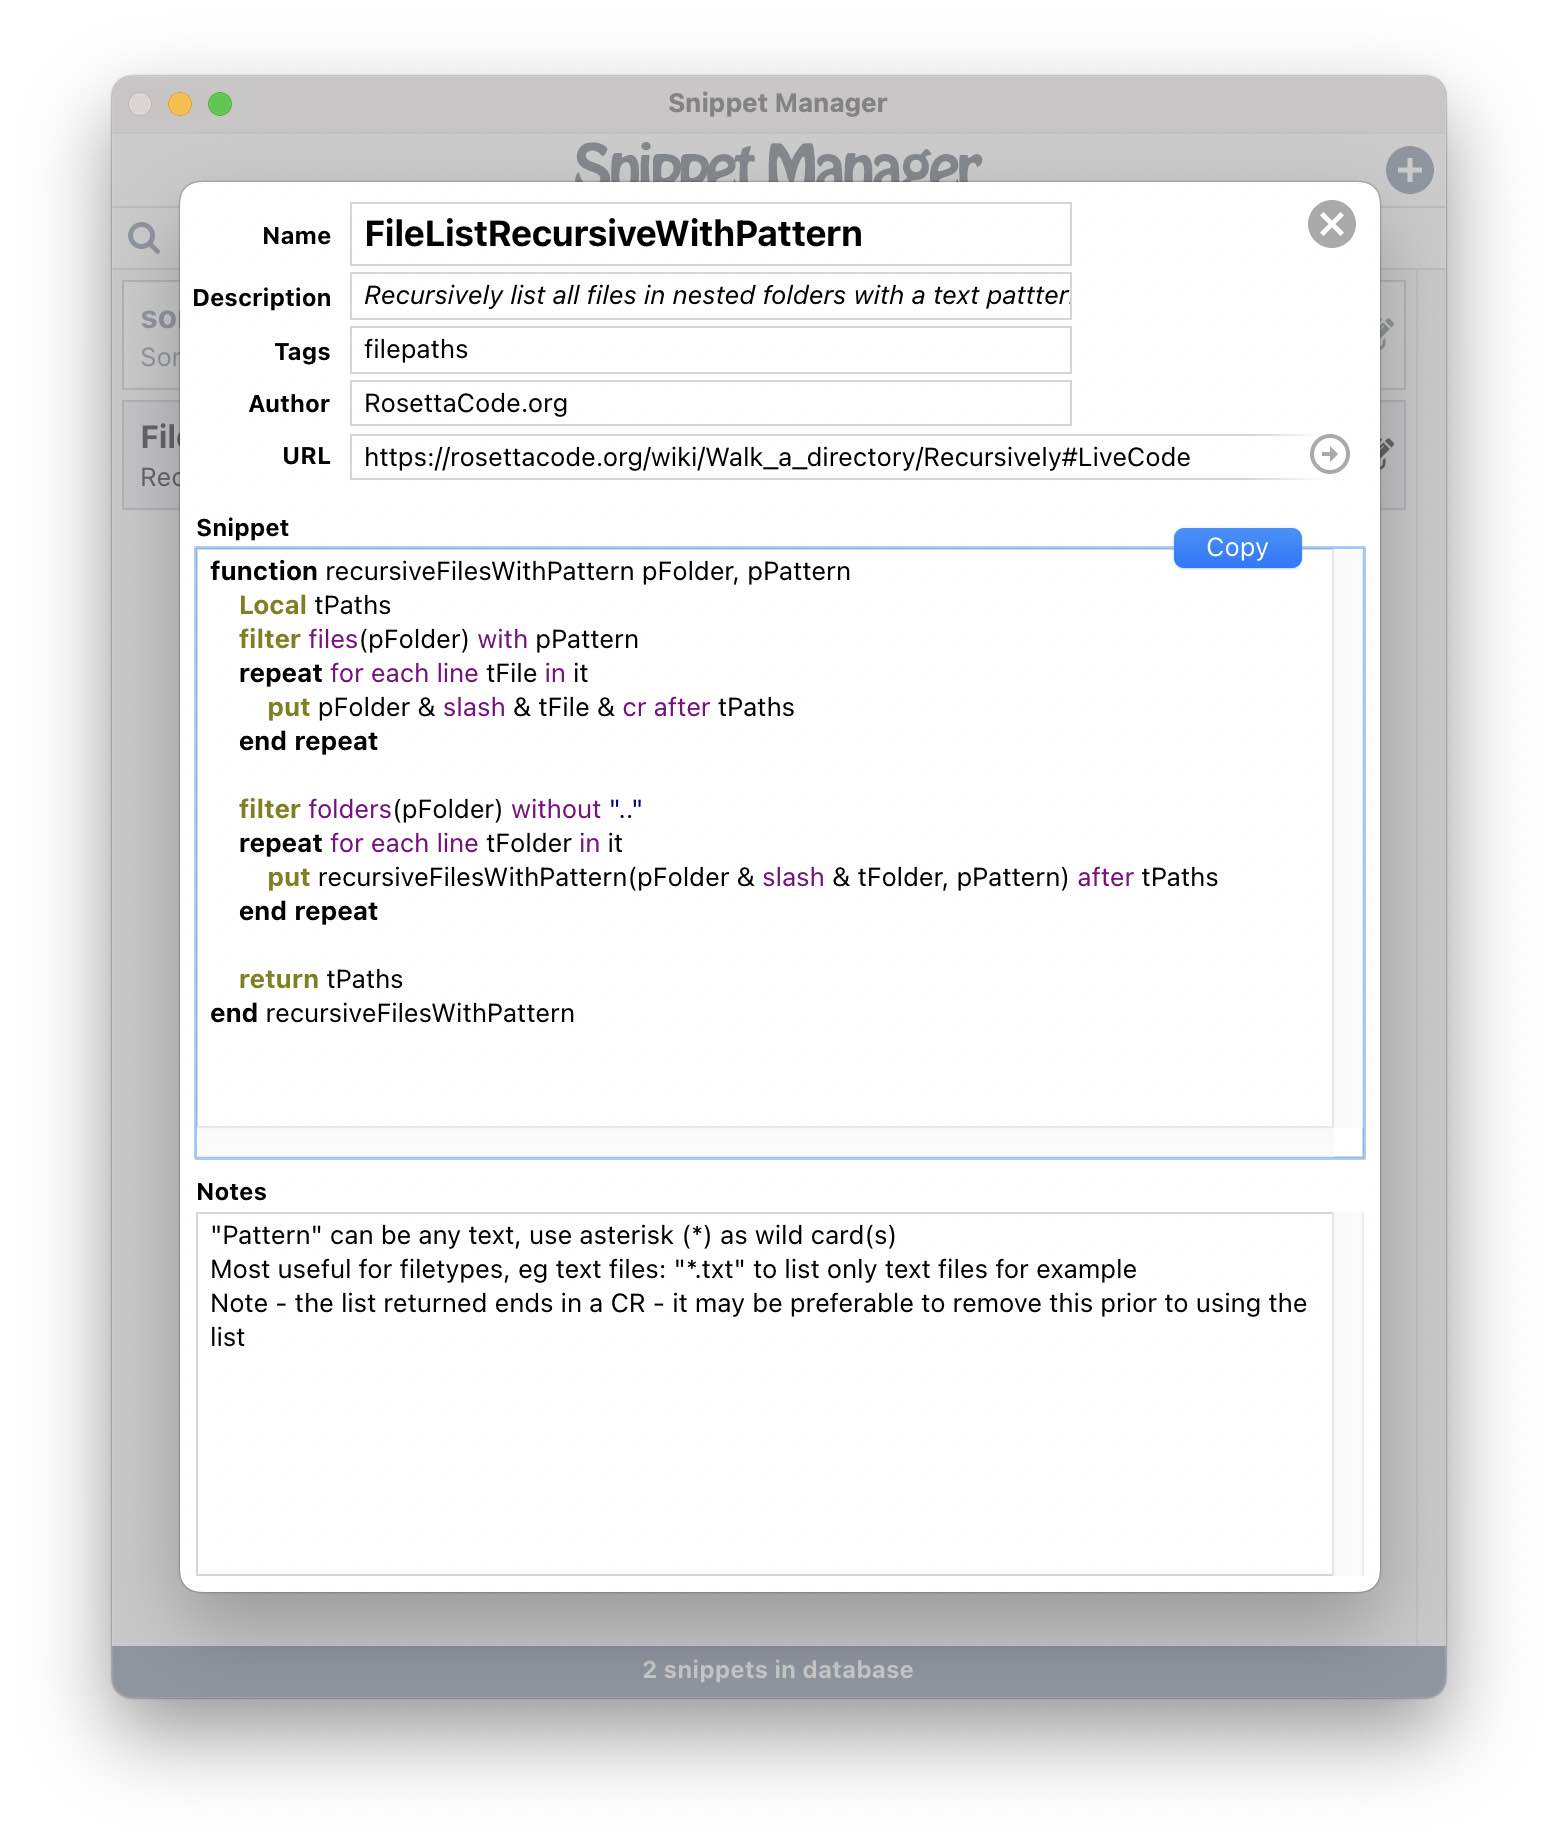Image resolution: width=1558 pixels, height=1846 pixels.
Task: Click the Author field showing RosettaCode.org
Action: point(710,404)
